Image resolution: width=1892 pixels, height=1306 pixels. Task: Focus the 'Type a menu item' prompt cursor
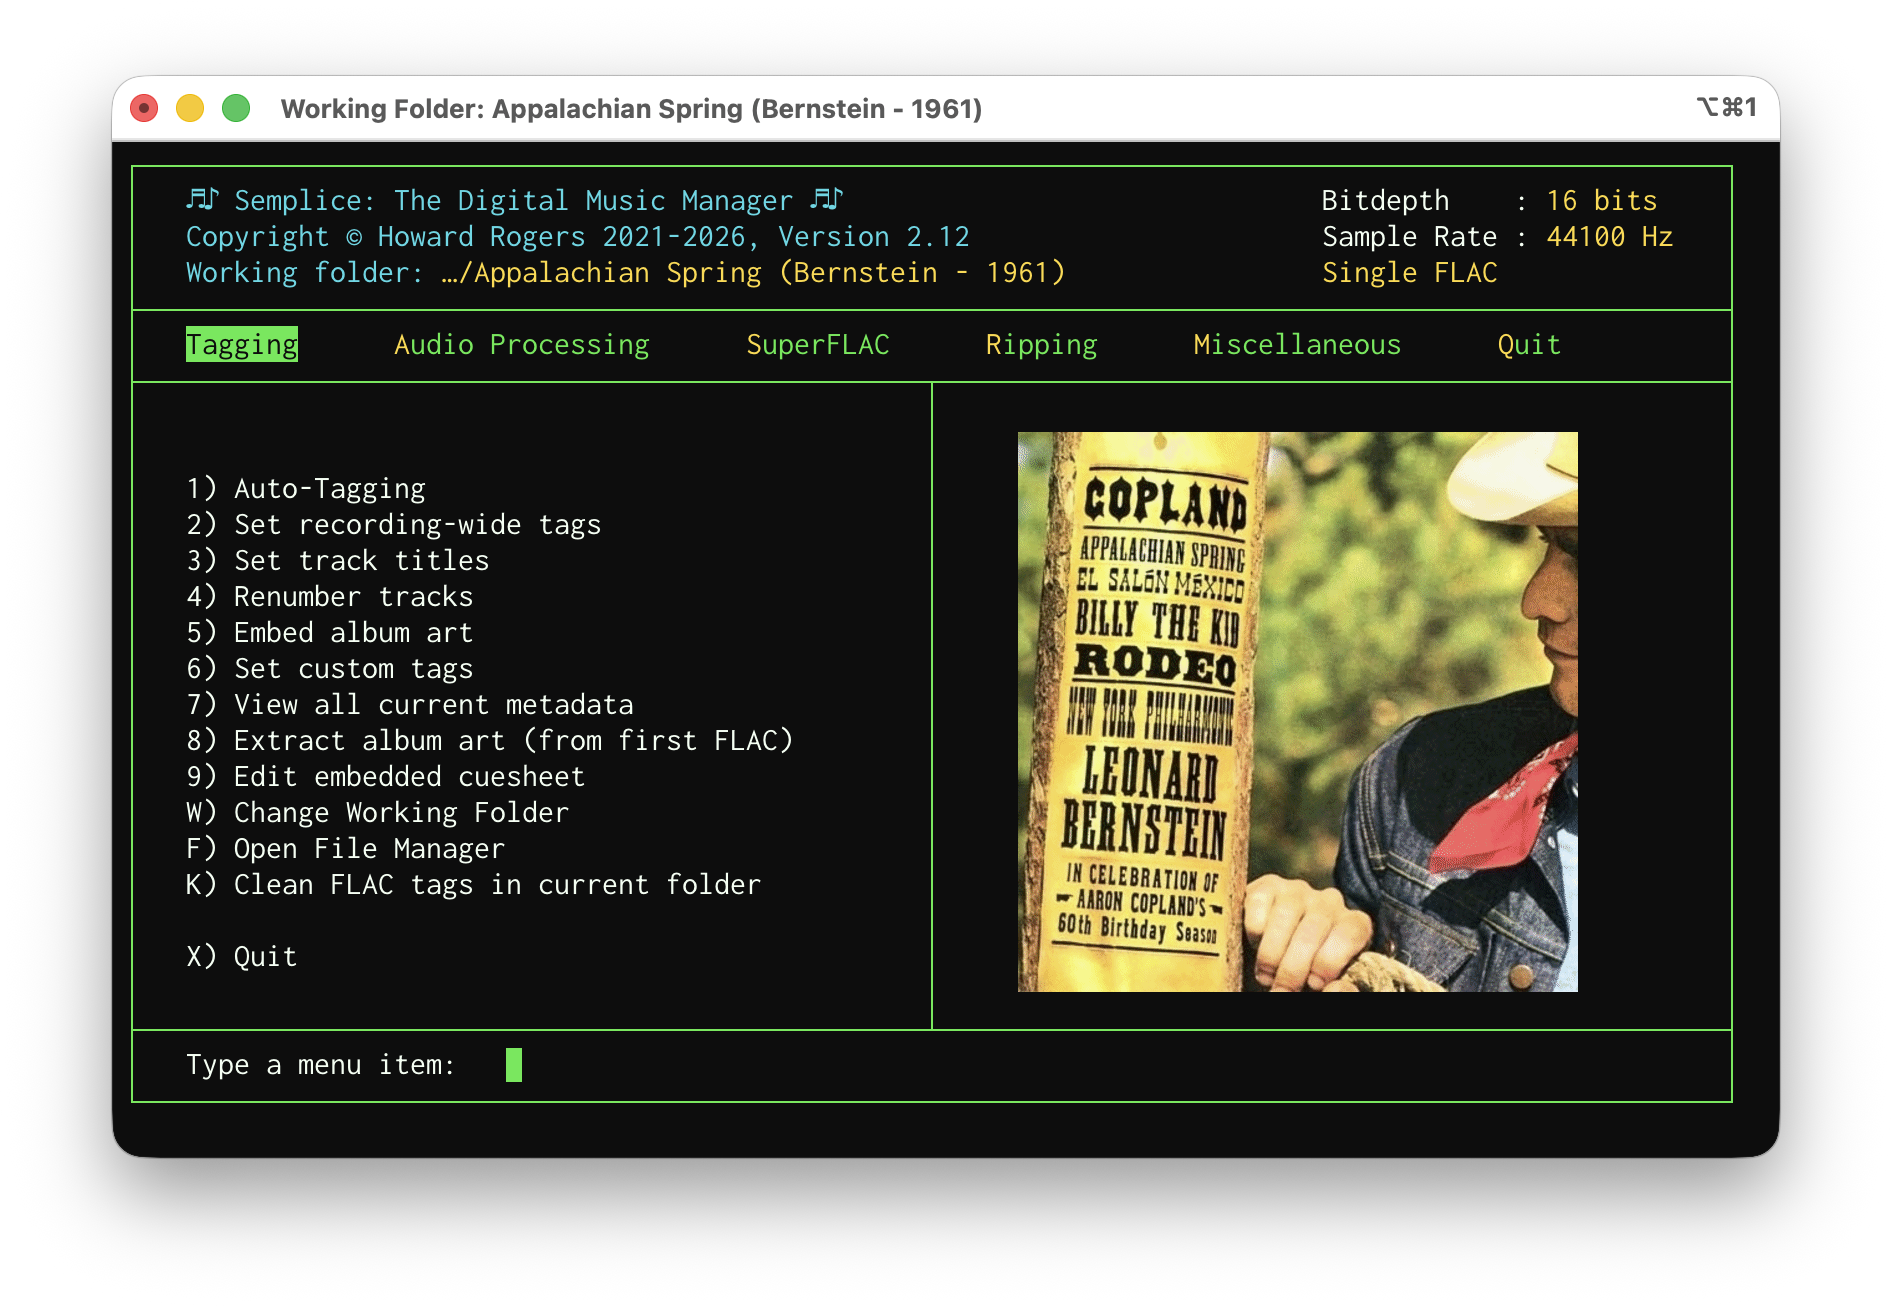tap(513, 1065)
